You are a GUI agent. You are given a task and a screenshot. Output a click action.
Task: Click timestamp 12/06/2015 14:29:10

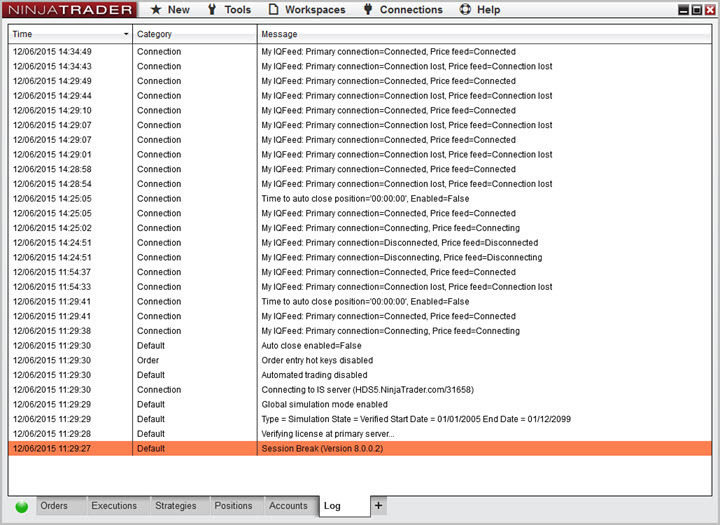pos(52,110)
